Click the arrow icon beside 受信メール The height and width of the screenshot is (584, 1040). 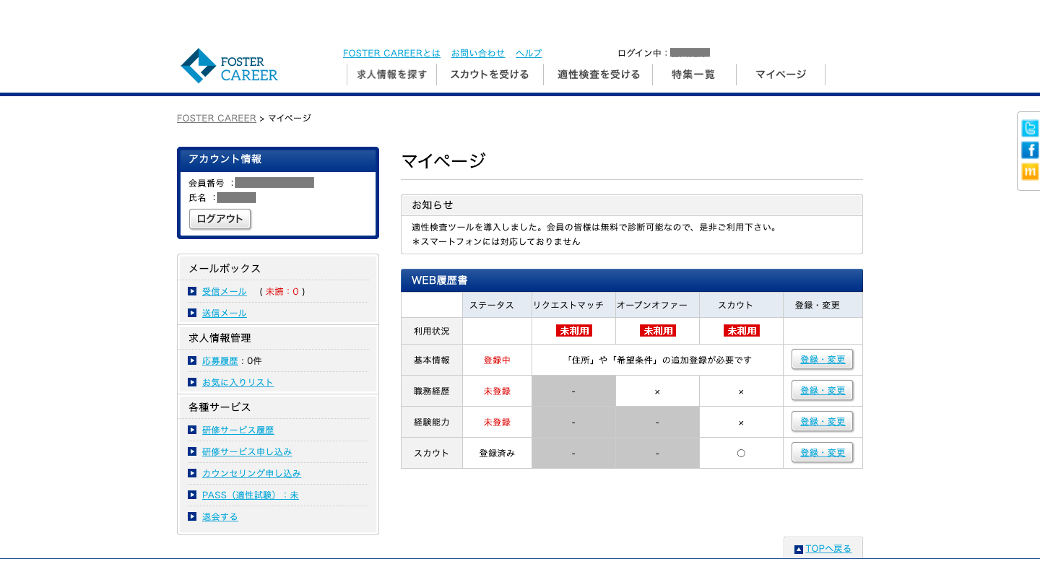coord(192,292)
